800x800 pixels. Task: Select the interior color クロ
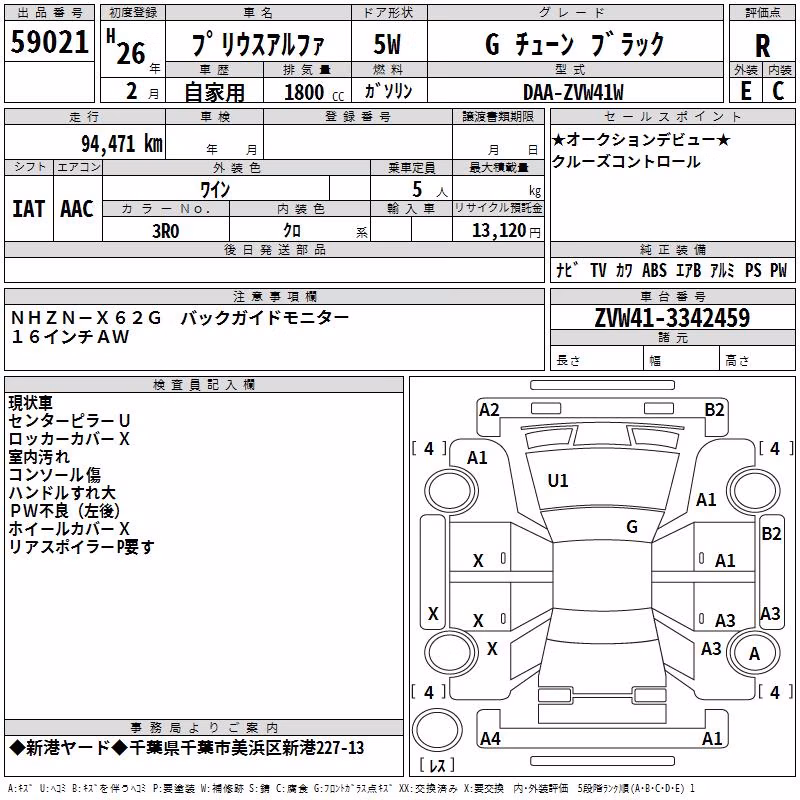pyautogui.click(x=292, y=231)
